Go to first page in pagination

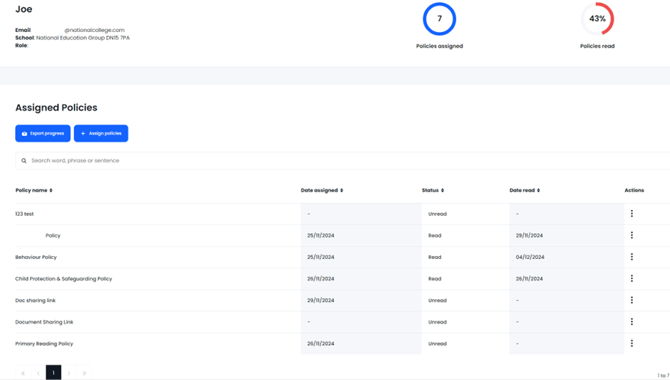[x=23, y=373]
